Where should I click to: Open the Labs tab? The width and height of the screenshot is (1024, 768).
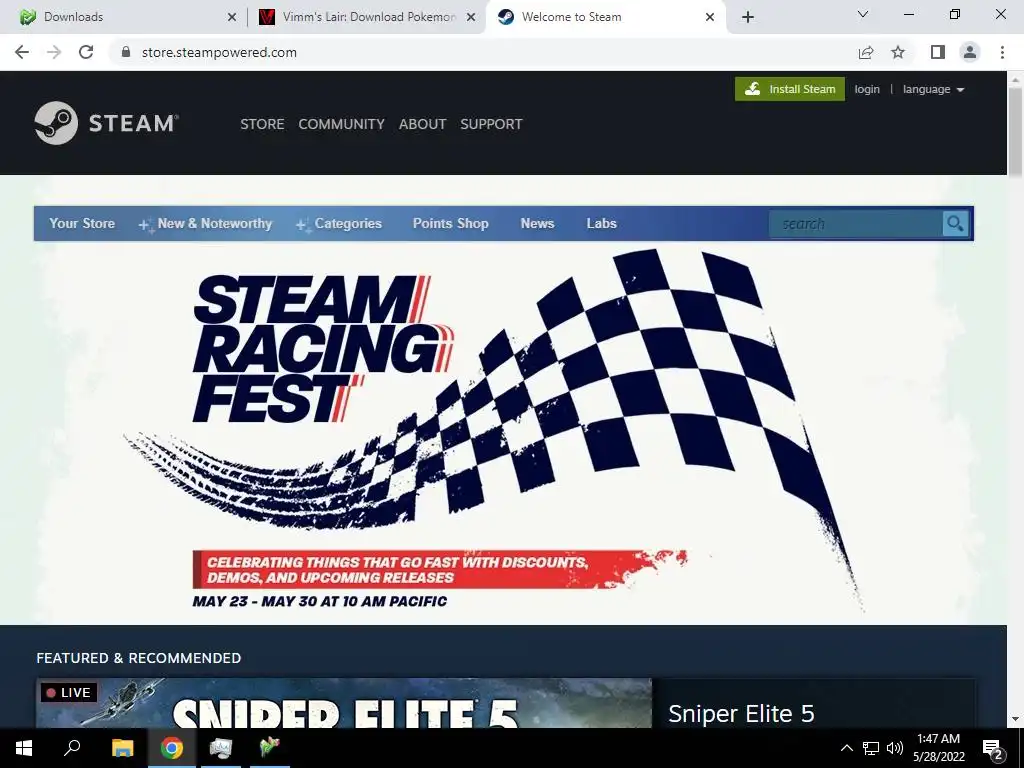601,223
